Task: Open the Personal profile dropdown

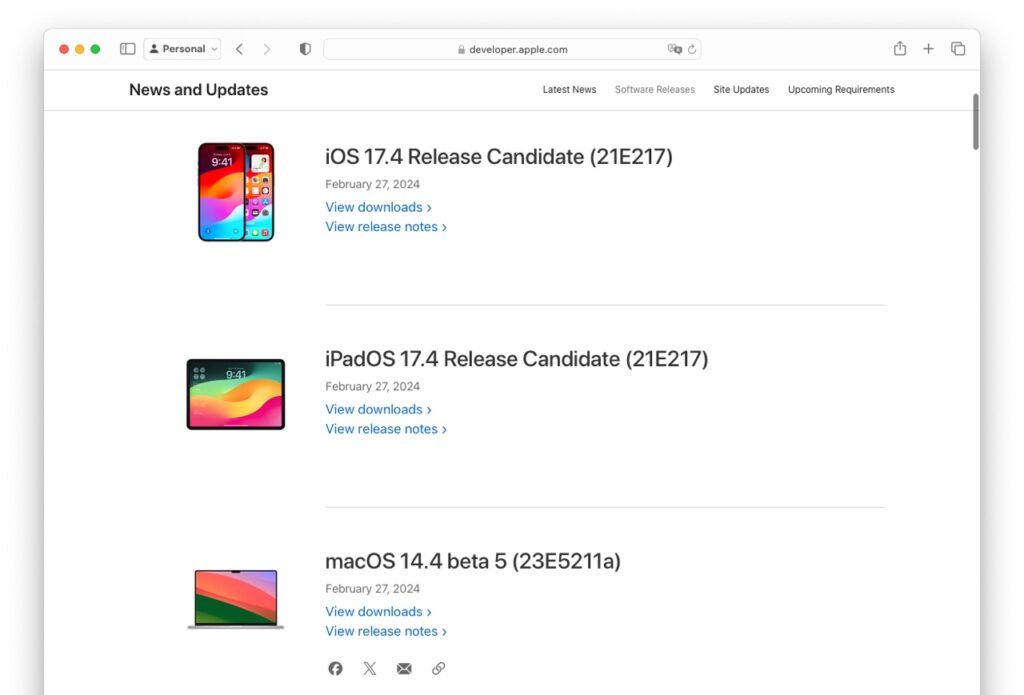Action: tap(182, 48)
